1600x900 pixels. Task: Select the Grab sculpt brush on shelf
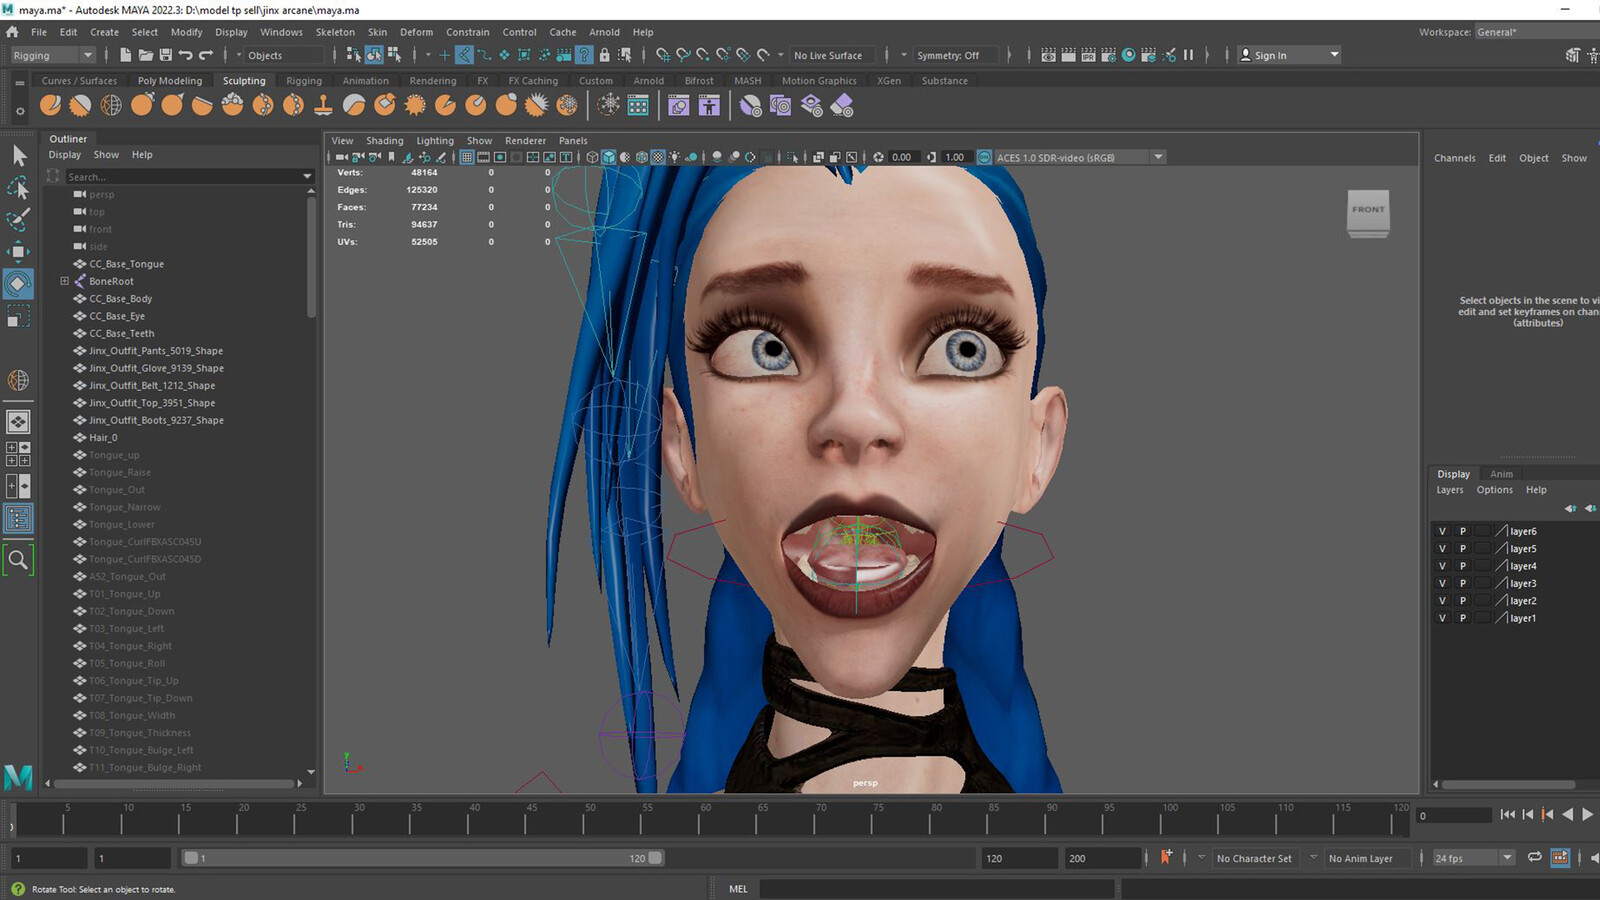[x=142, y=104]
